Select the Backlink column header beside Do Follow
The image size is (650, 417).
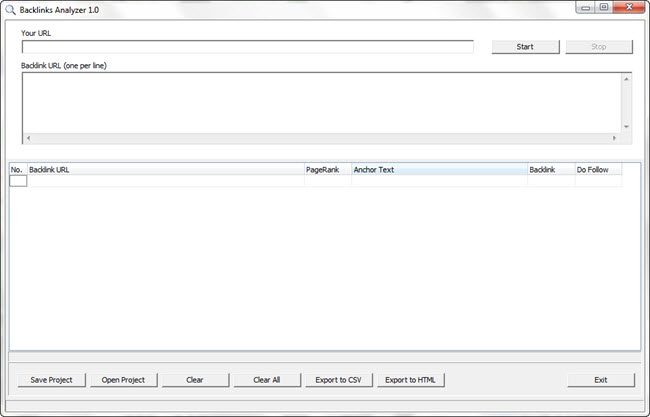pyautogui.click(x=550, y=170)
